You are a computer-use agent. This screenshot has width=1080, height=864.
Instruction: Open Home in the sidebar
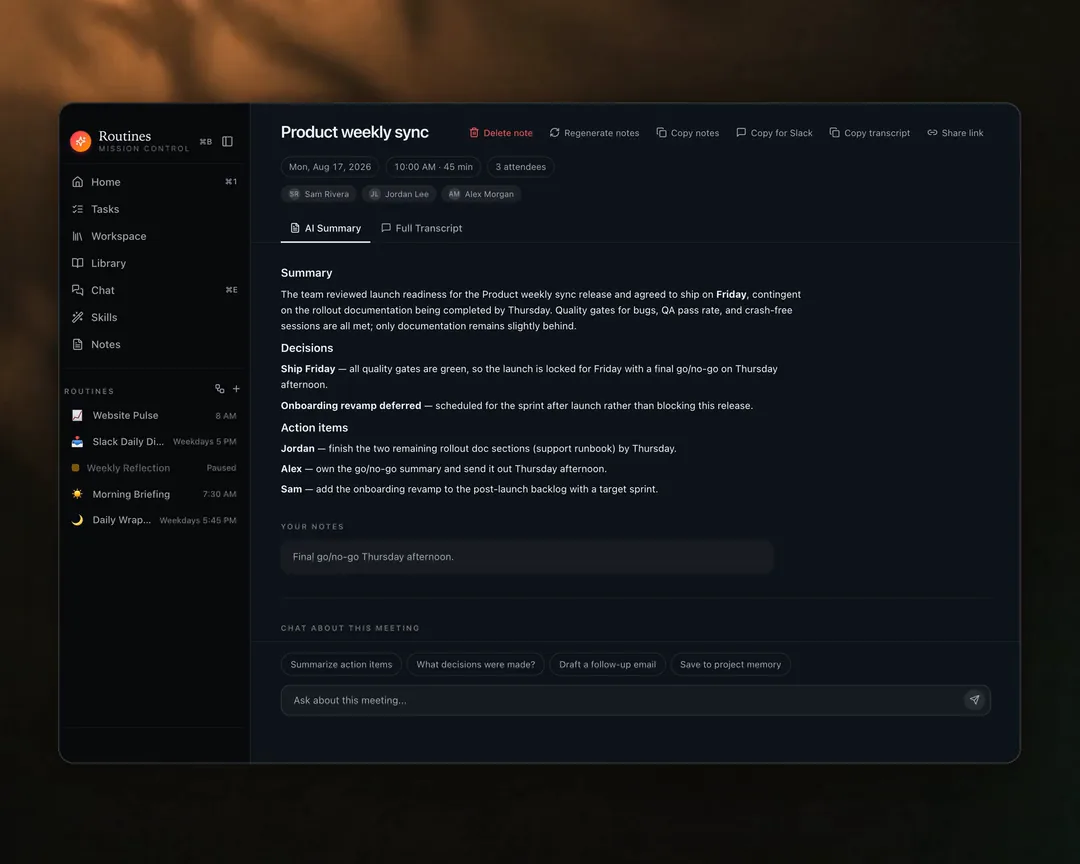point(154,182)
